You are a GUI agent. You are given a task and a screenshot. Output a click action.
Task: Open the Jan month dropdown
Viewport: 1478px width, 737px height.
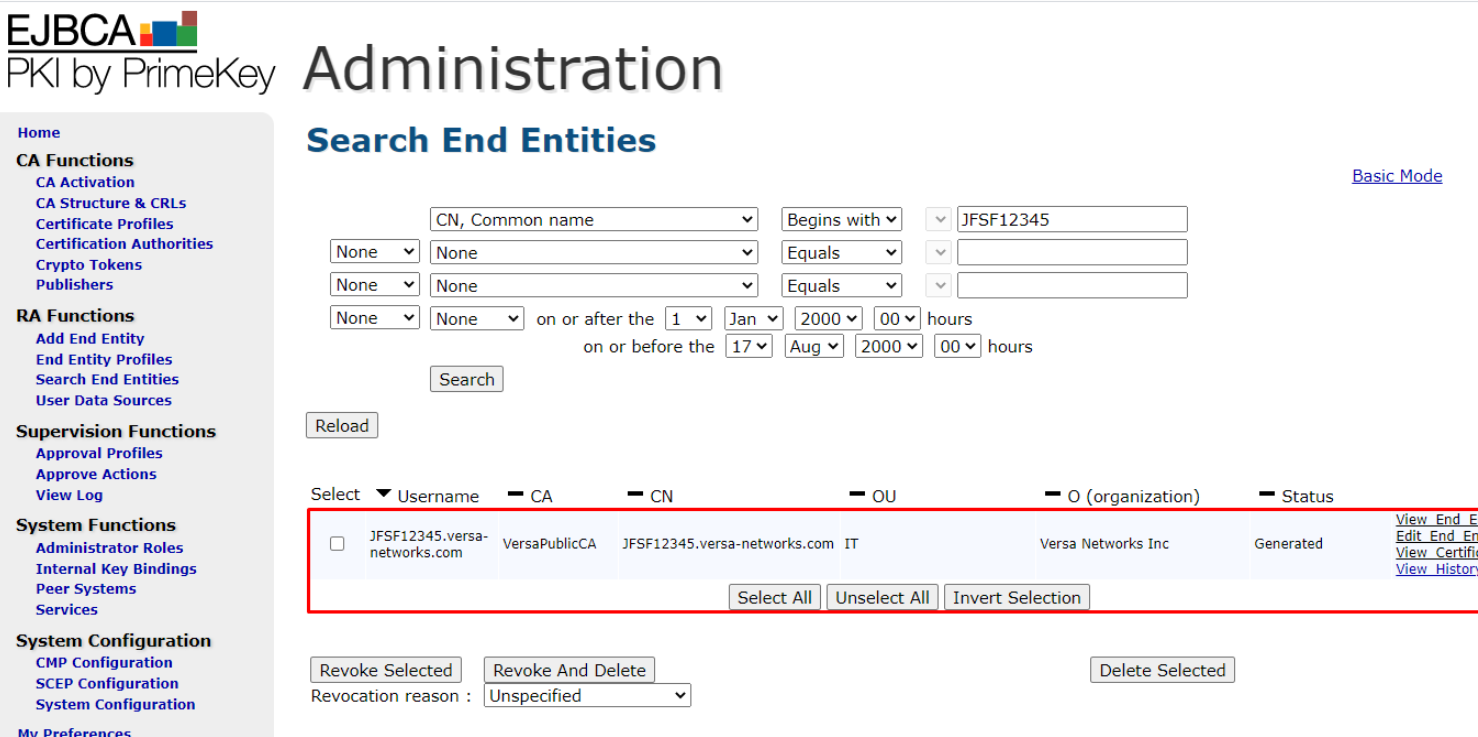point(753,319)
